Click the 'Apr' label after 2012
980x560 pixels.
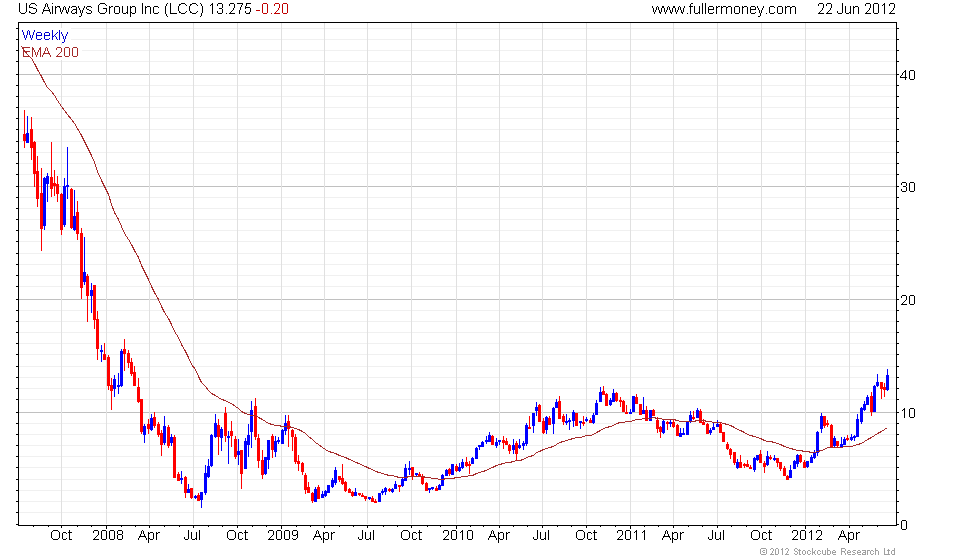pos(849,536)
